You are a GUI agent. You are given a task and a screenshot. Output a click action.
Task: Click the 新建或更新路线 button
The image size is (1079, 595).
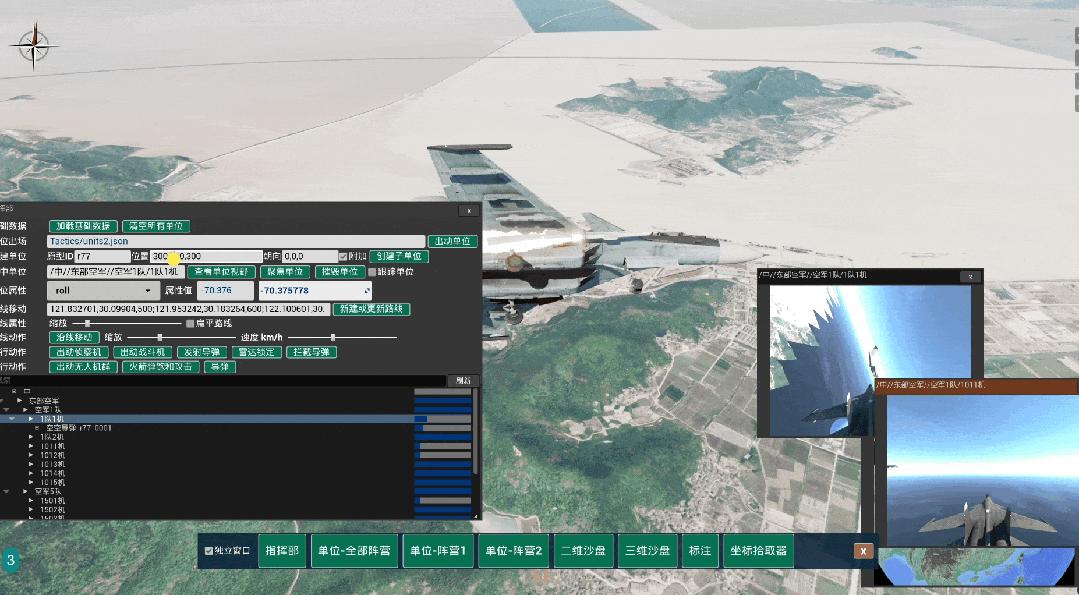372,309
